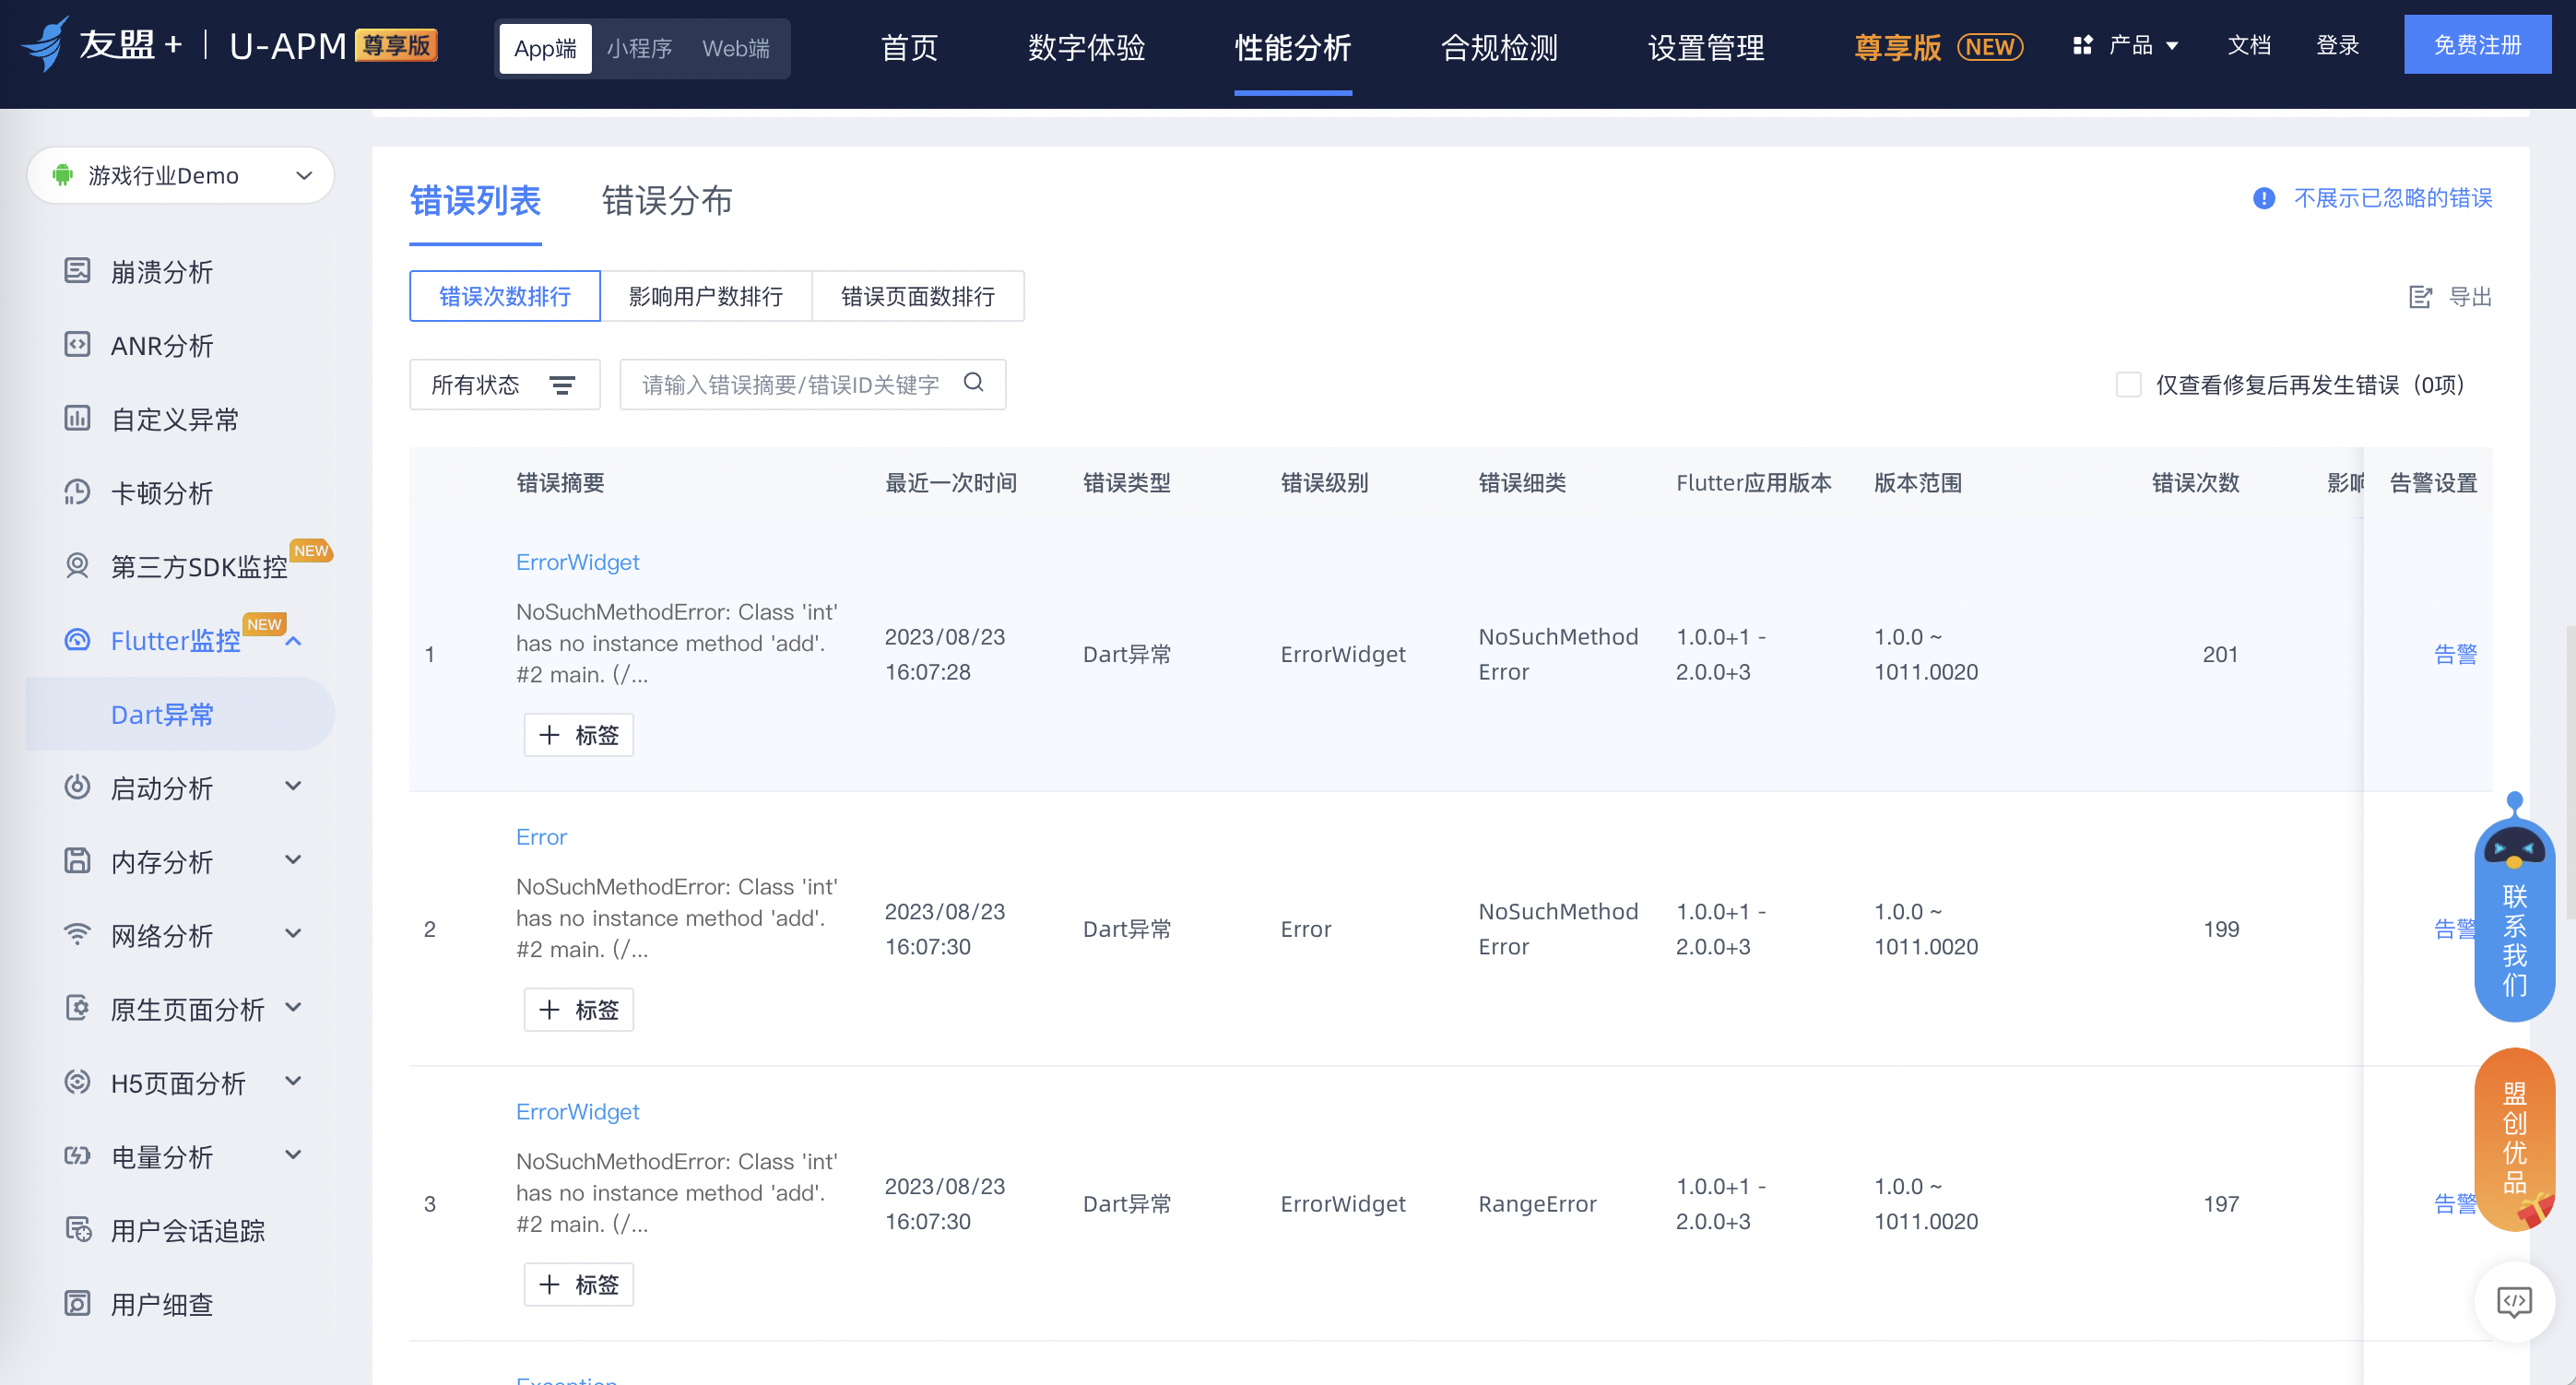This screenshot has height=1385, width=2576.
Task: Add 标签 to row 1 error
Action: click(579, 735)
